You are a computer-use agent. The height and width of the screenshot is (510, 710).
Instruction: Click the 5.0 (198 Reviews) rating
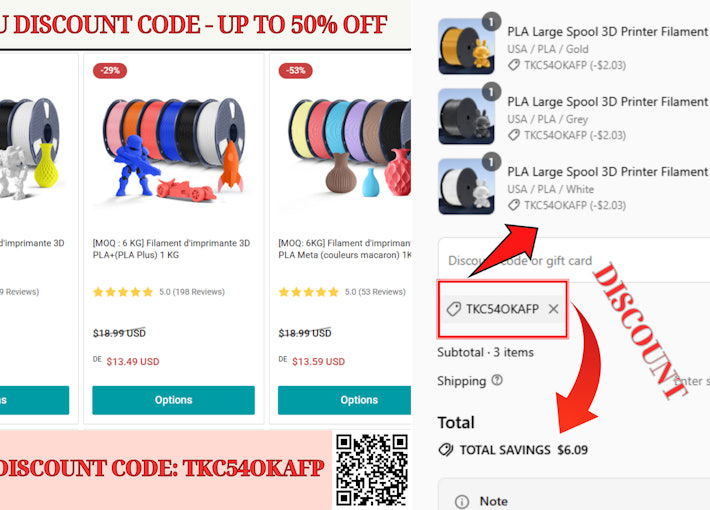[x=158, y=292]
